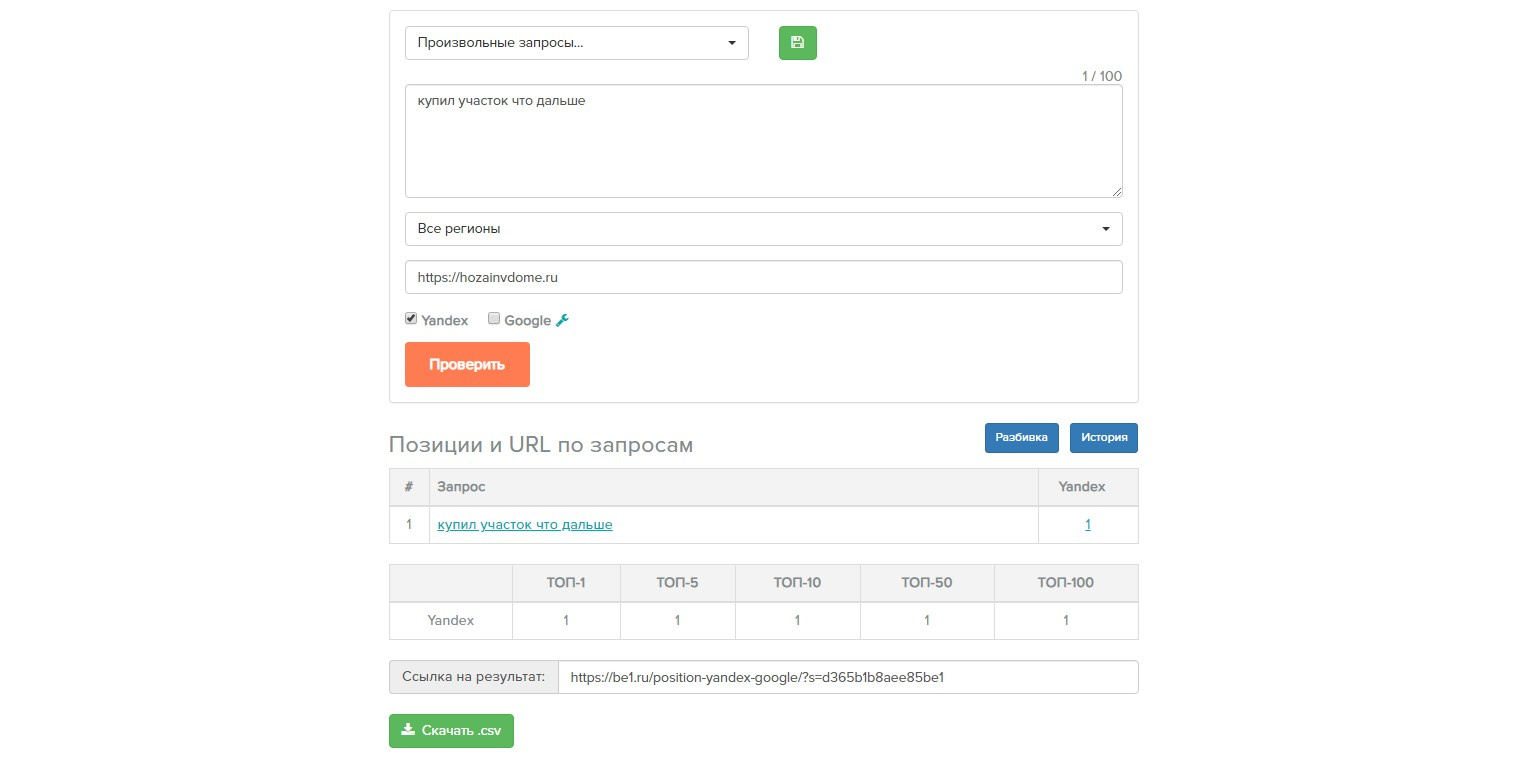This screenshot has height=779, width=1521.
Task: Enable the Google checkbox
Action: click(x=494, y=319)
